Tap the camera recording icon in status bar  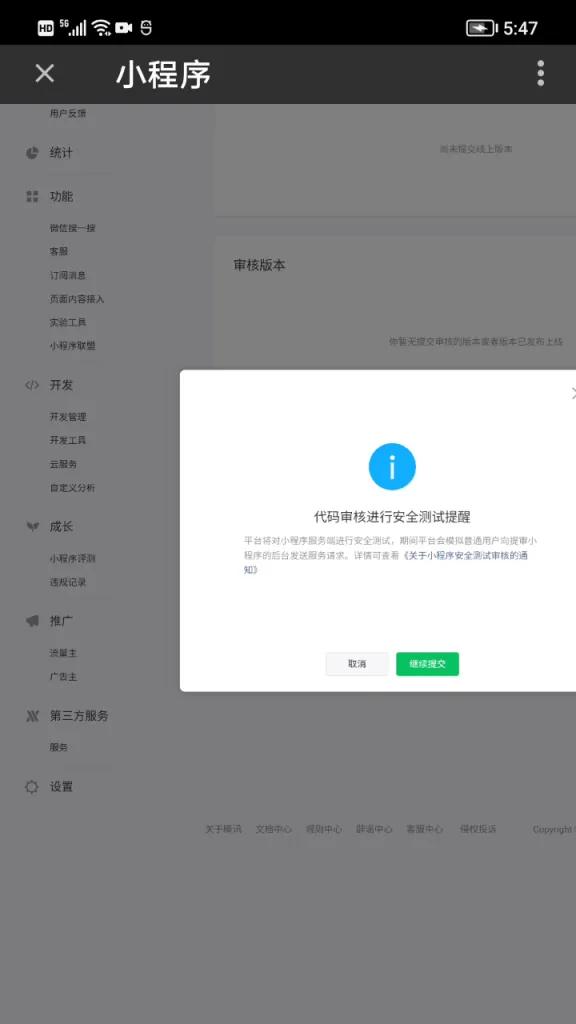(x=123, y=27)
